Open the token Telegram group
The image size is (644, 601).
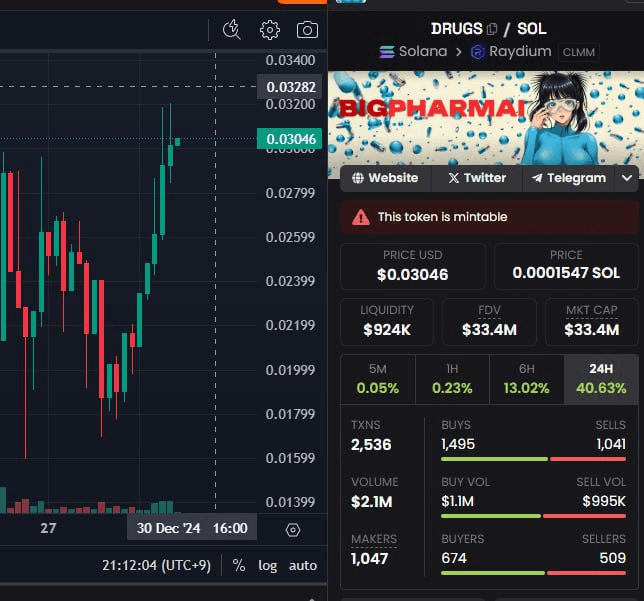click(568, 178)
